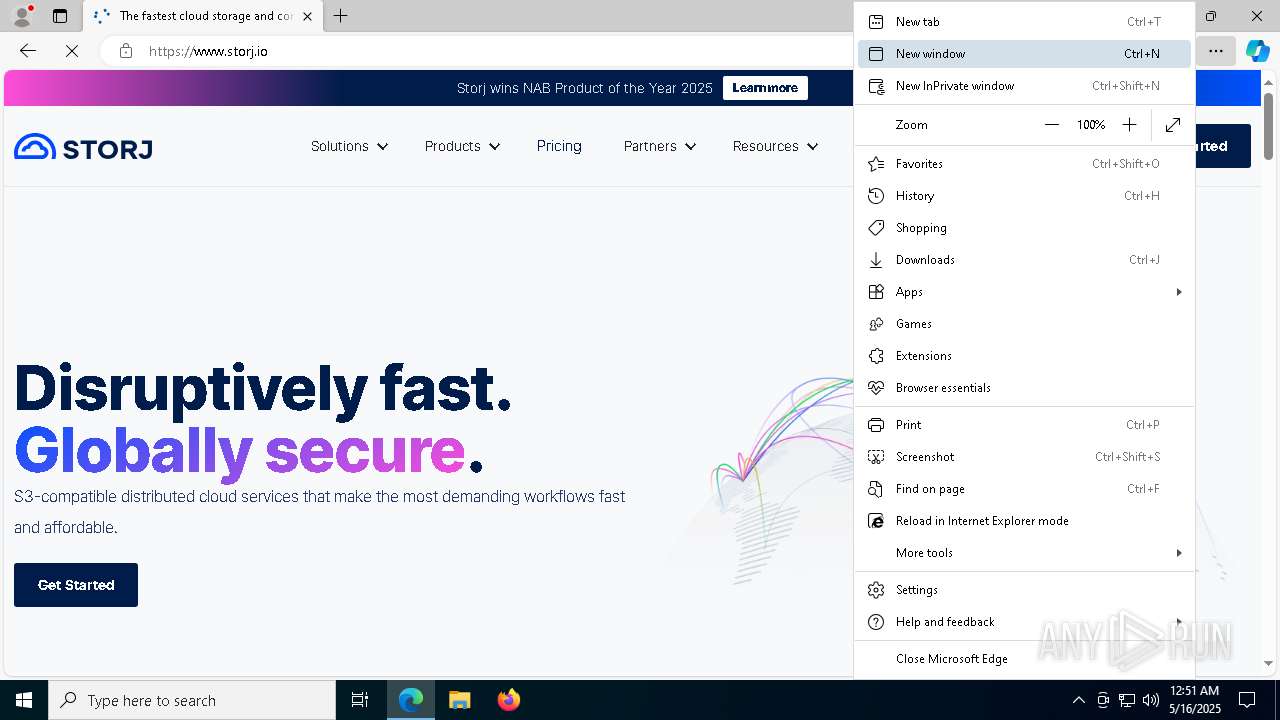Click the Games icon in menu

[876, 324]
